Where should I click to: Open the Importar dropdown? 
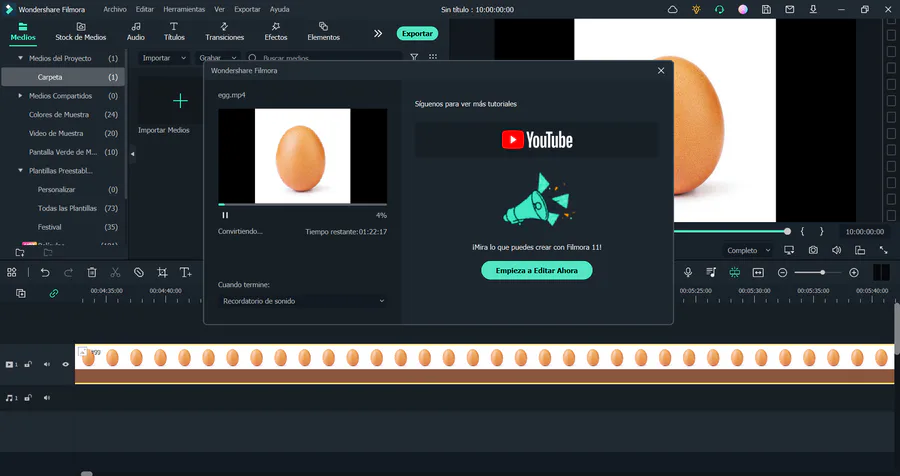click(x=164, y=58)
